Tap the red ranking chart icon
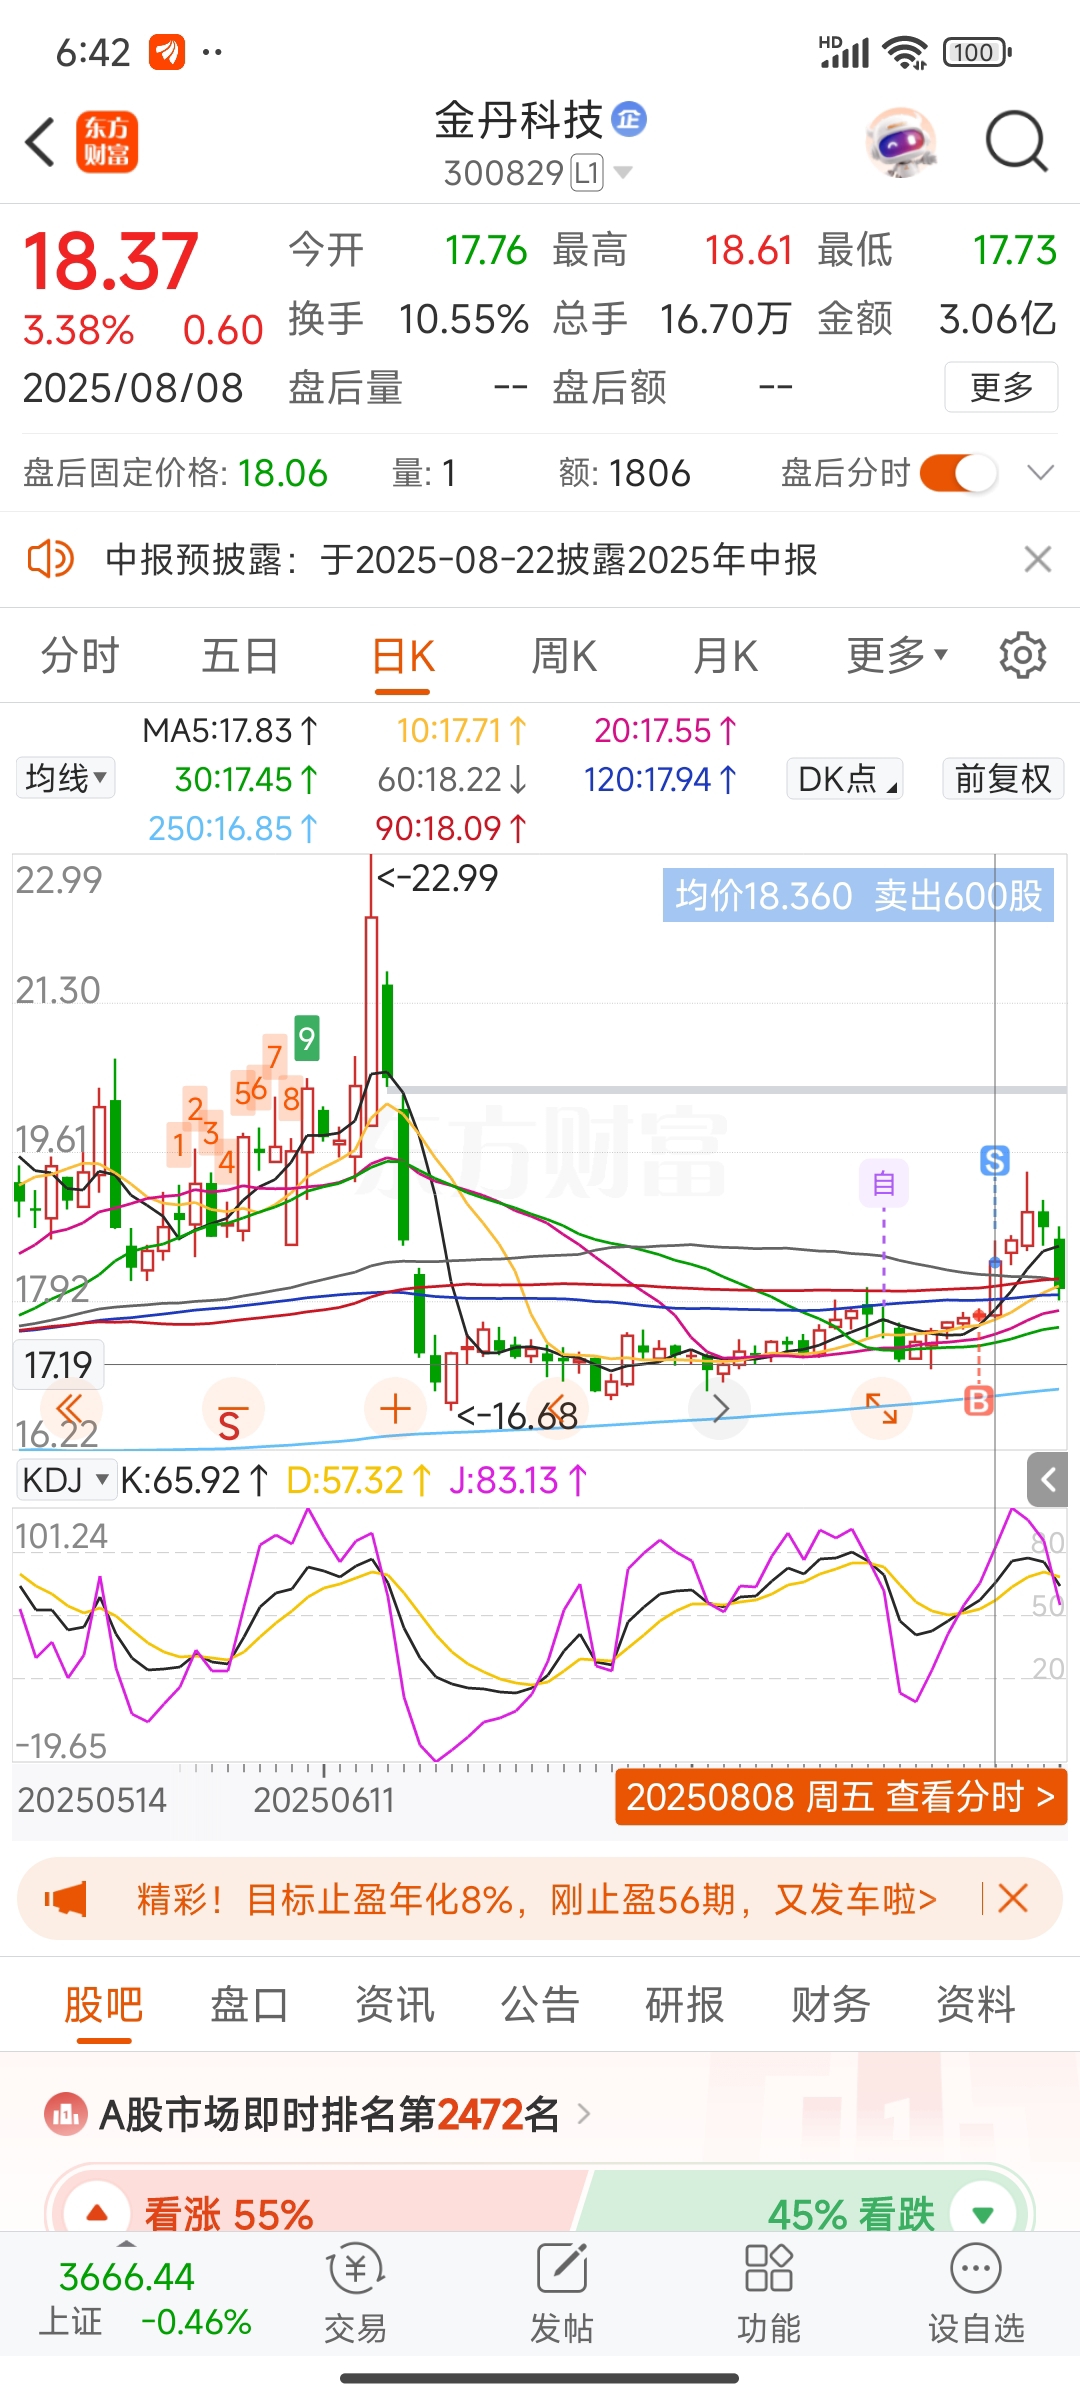The image size is (1080, 2400). 65,2114
